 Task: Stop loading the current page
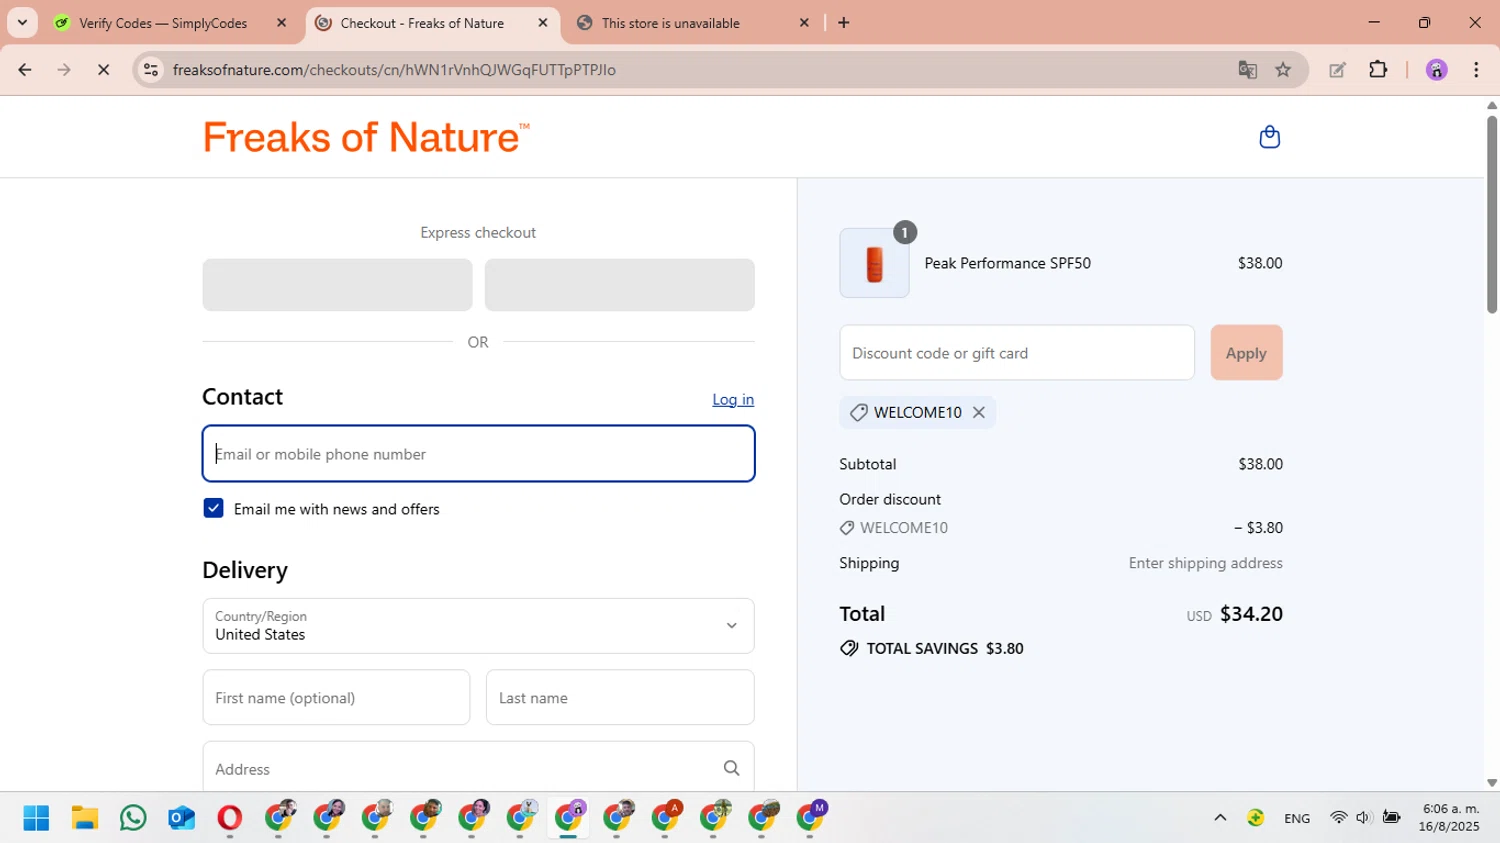coord(103,70)
